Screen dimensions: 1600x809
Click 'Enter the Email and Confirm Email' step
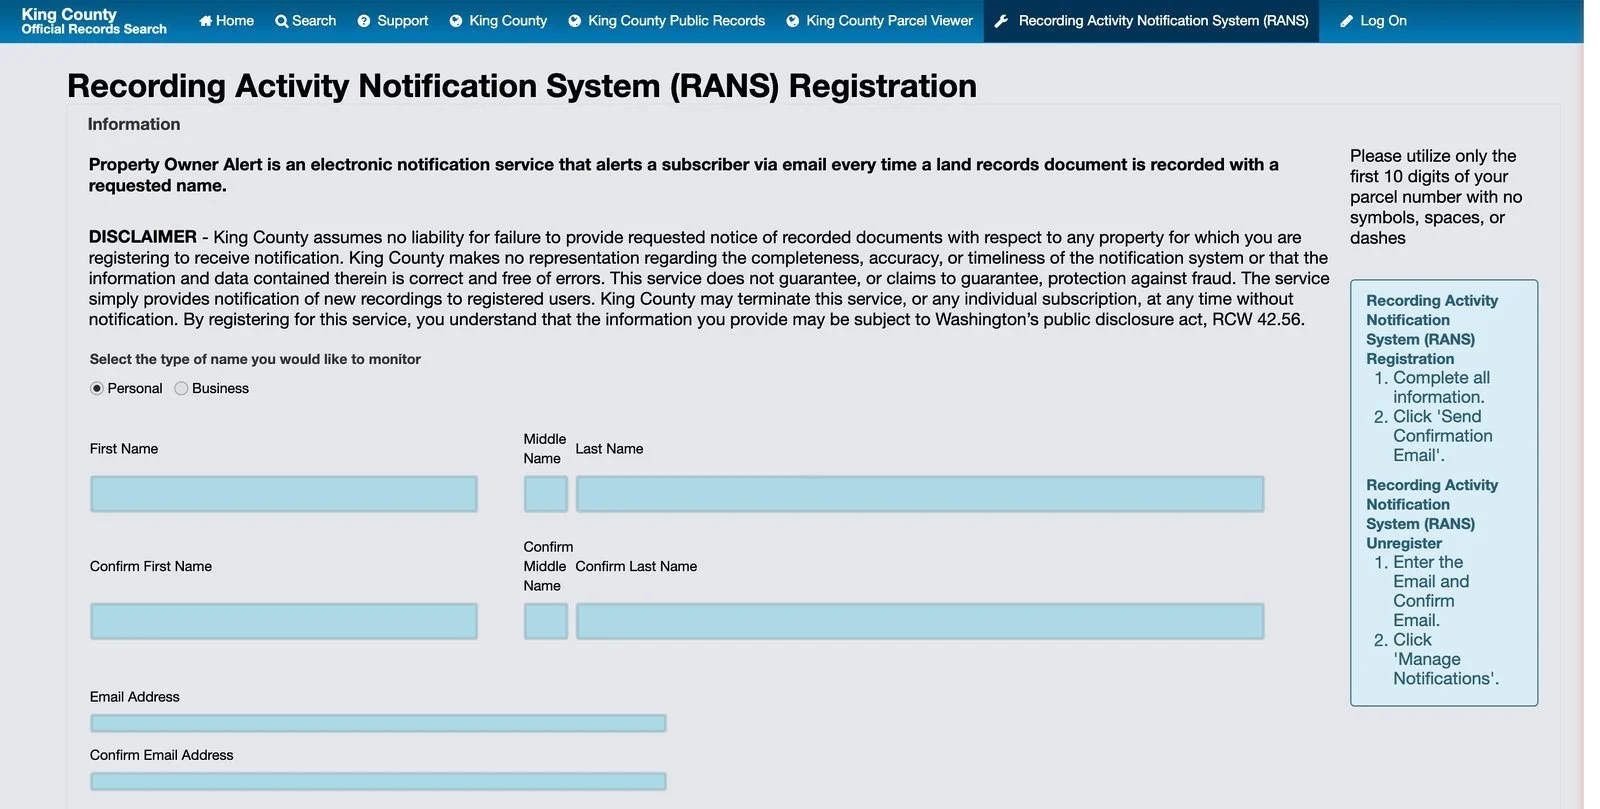pos(1431,591)
